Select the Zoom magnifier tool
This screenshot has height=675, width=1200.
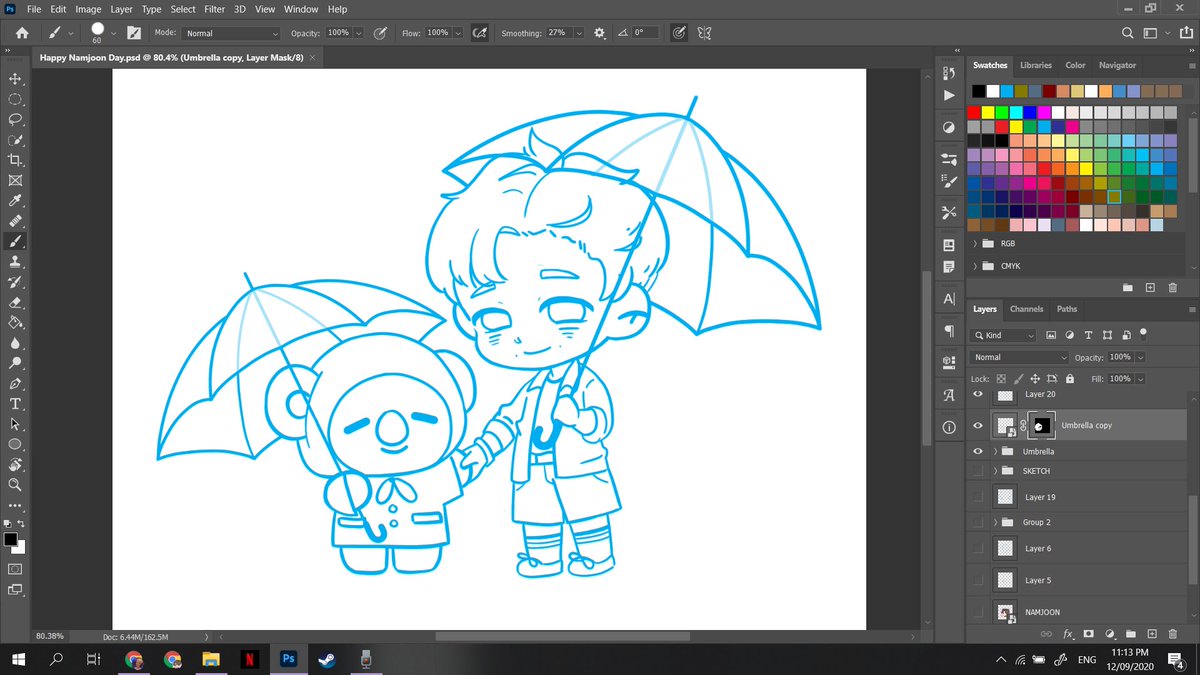coord(15,485)
